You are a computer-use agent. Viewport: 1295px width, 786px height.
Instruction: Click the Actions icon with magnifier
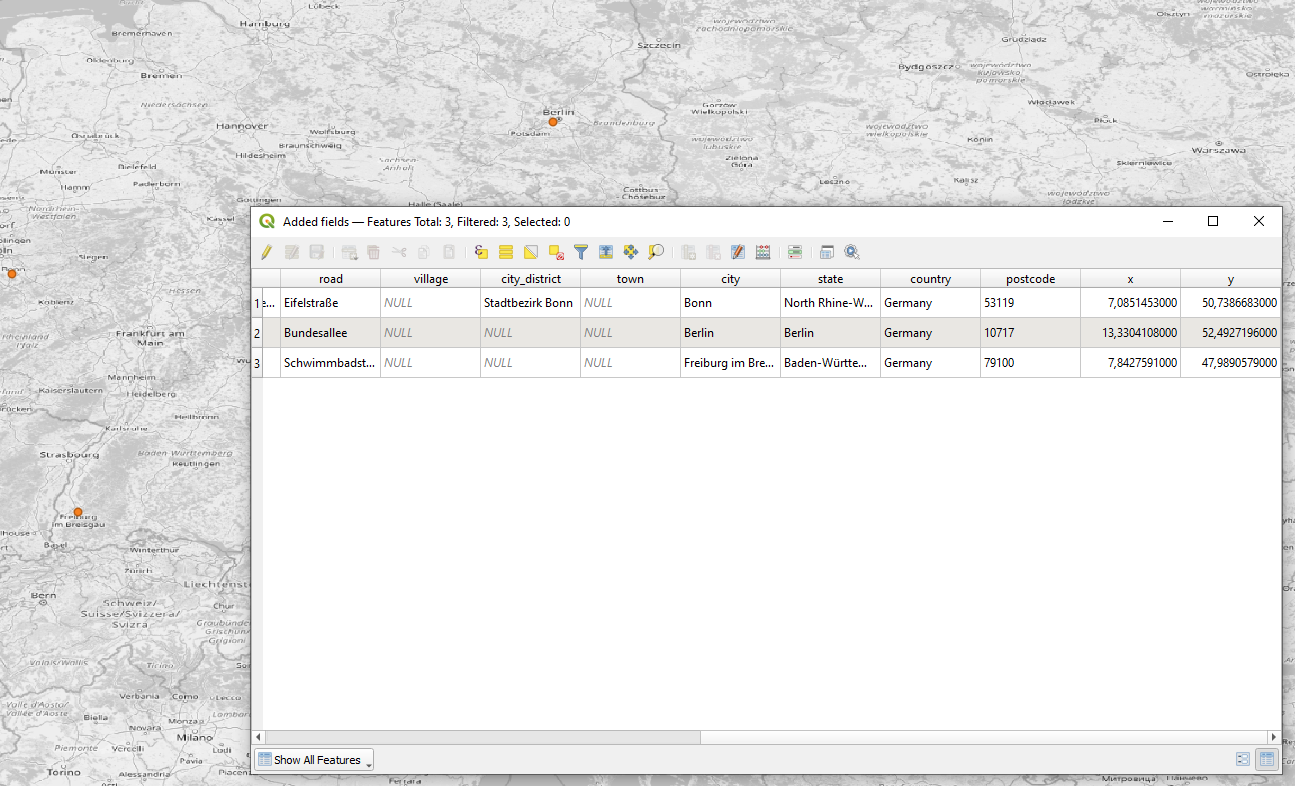[852, 252]
